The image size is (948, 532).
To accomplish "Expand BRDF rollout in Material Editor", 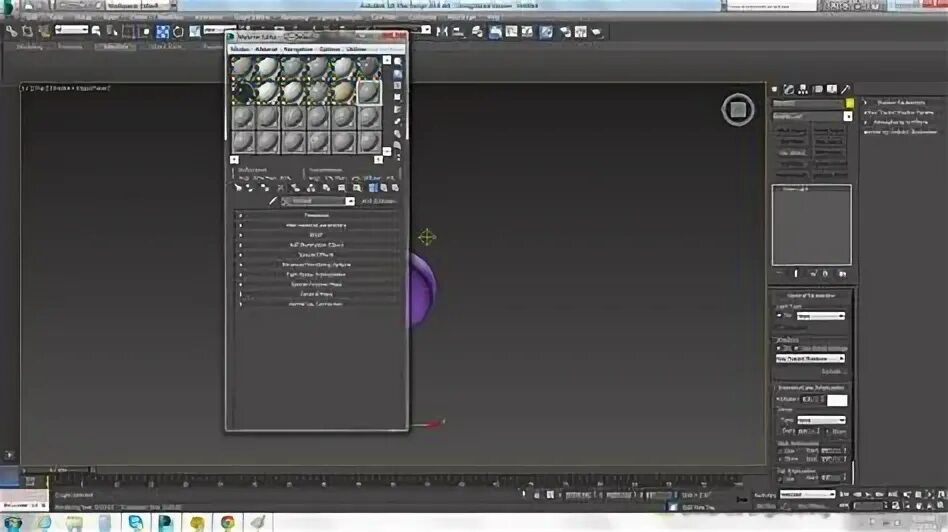I will click(x=316, y=235).
